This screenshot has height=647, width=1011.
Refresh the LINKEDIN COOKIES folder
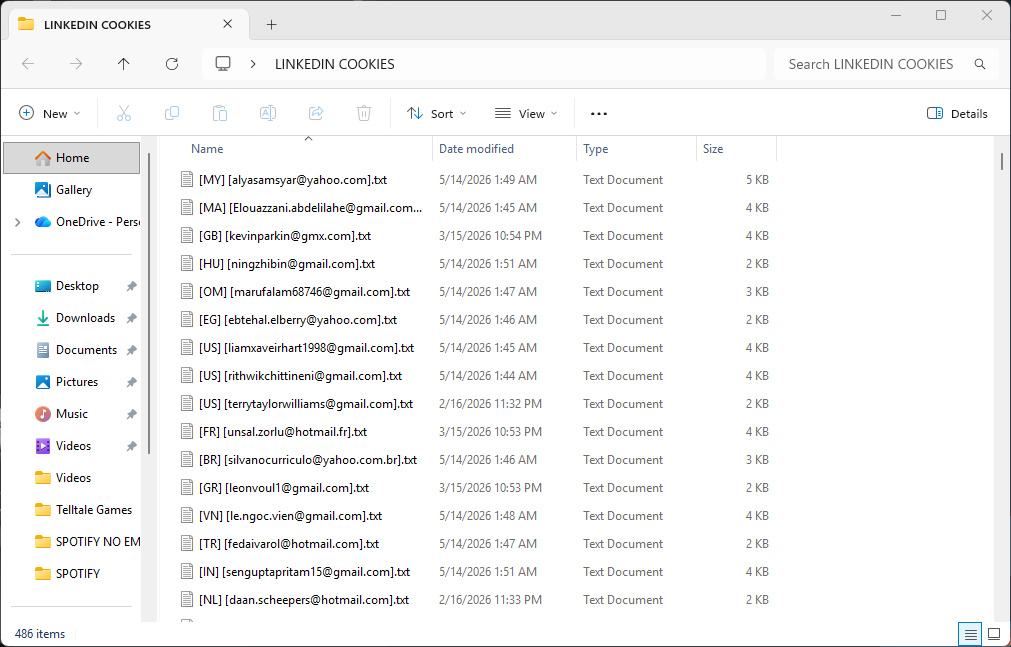(172, 64)
